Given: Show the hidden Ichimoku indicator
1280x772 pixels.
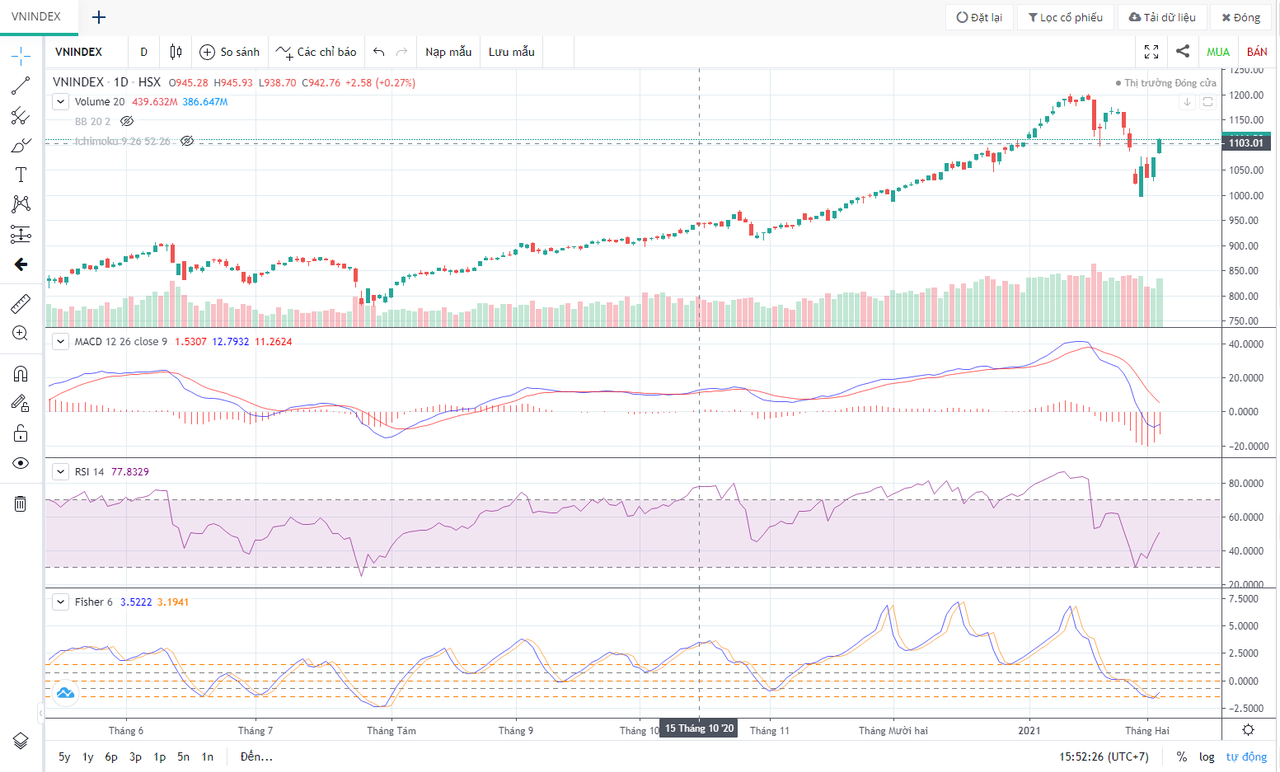Looking at the screenshot, I should tap(186, 141).
